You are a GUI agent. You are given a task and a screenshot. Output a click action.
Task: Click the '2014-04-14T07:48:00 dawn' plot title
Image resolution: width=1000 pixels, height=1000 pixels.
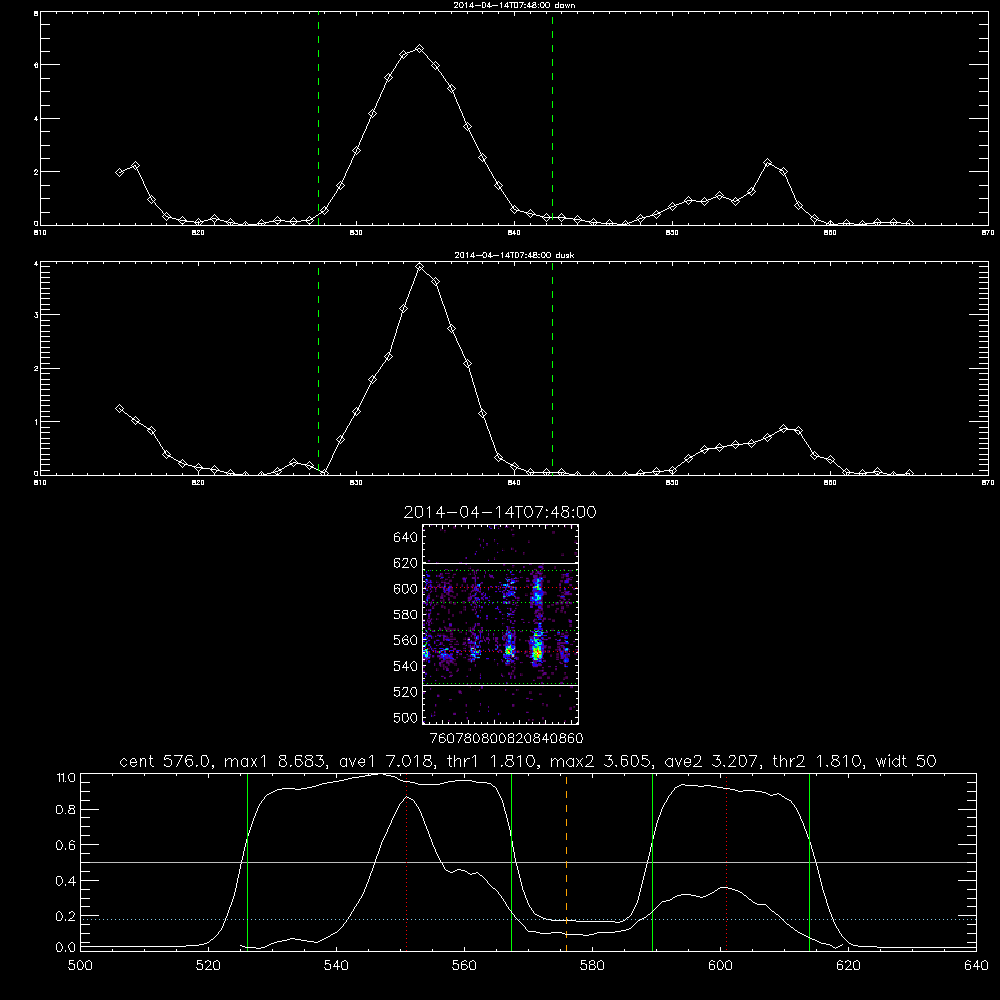[x=514, y=5]
